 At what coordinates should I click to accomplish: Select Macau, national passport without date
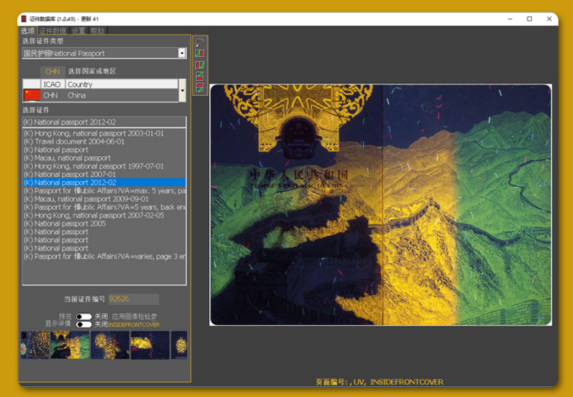point(104,158)
